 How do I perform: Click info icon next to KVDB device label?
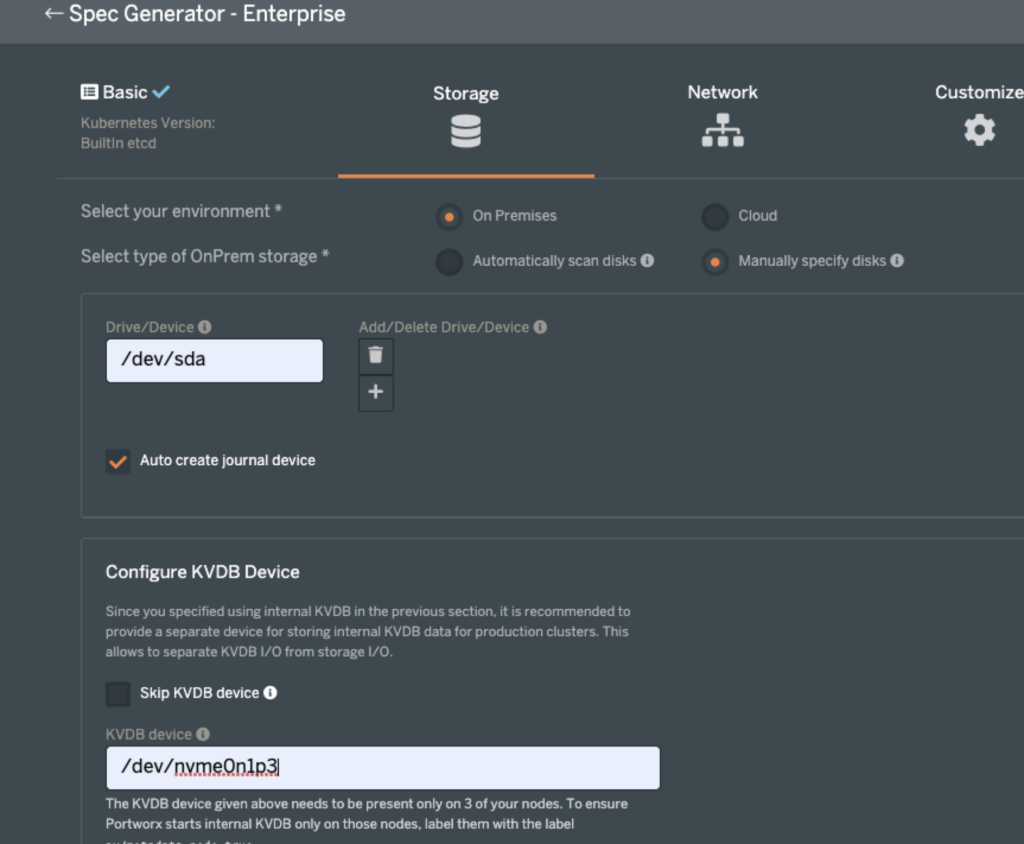tap(203, 734)
